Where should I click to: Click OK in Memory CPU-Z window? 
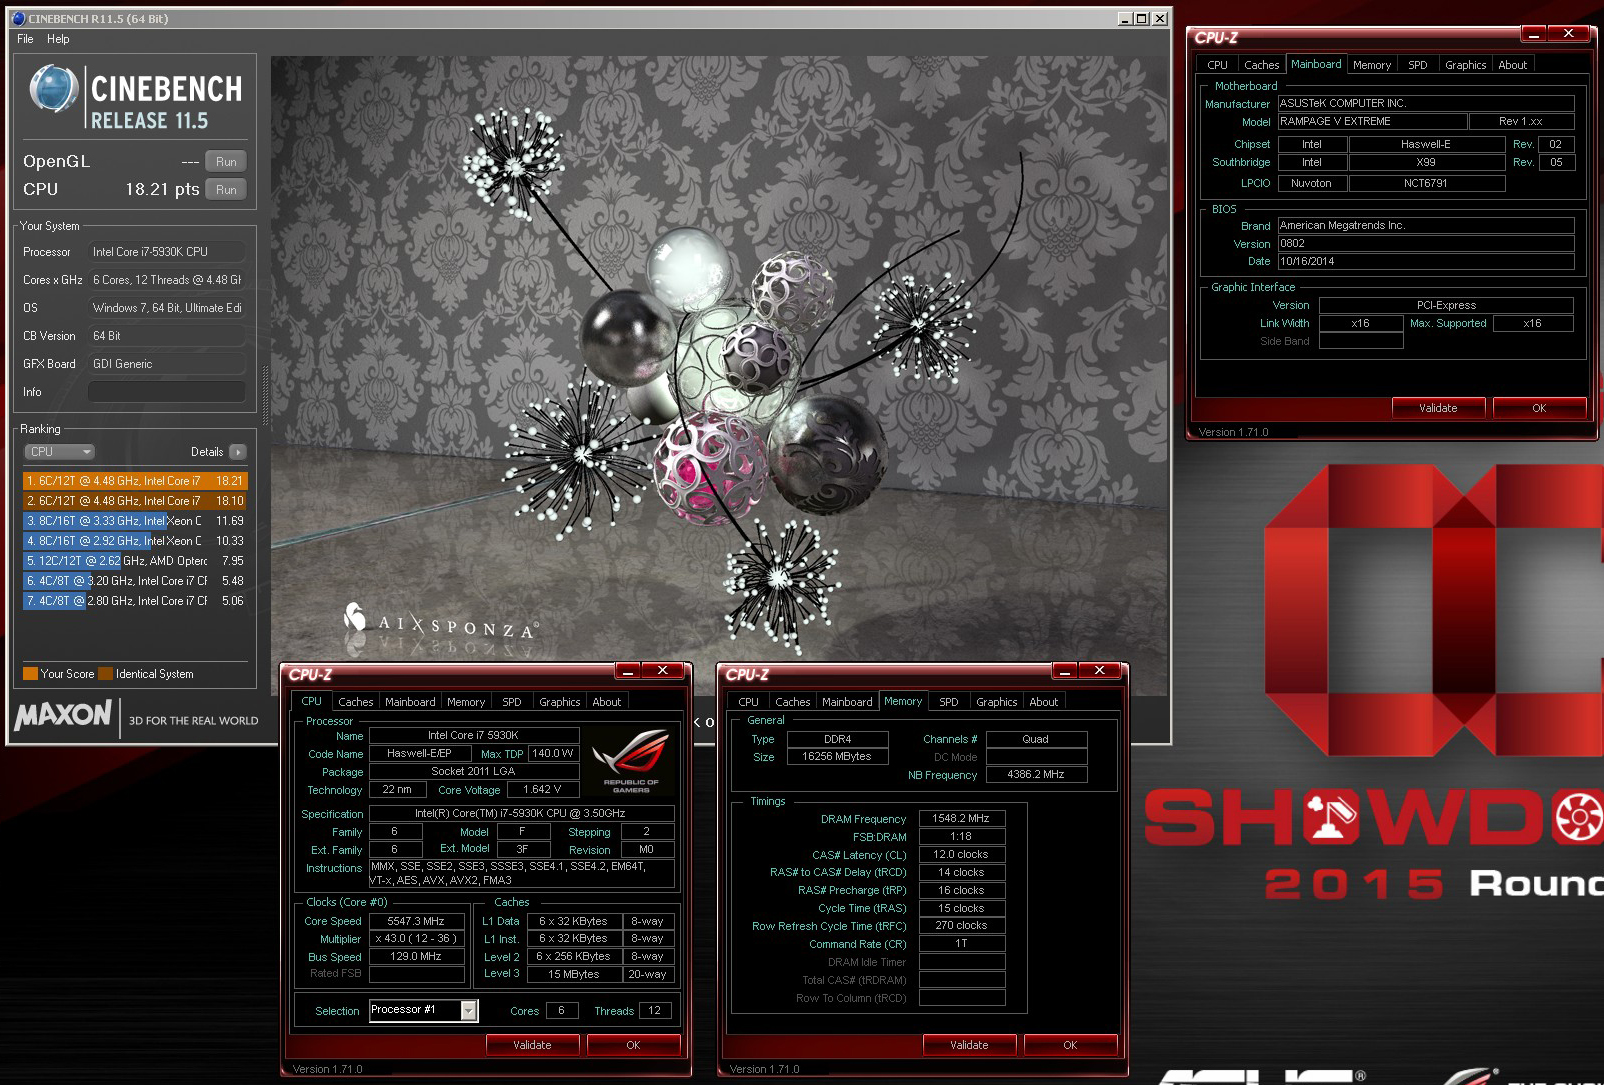point(1070,1045)
